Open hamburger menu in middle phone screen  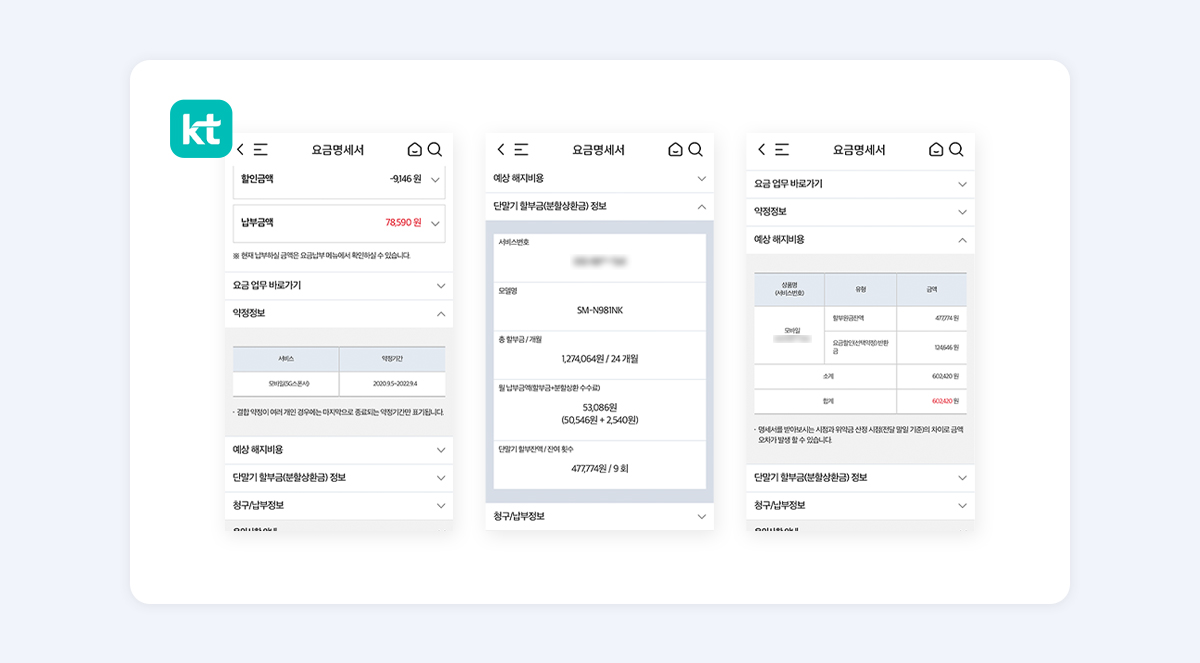pyautogui.click(x=521, y=150)
